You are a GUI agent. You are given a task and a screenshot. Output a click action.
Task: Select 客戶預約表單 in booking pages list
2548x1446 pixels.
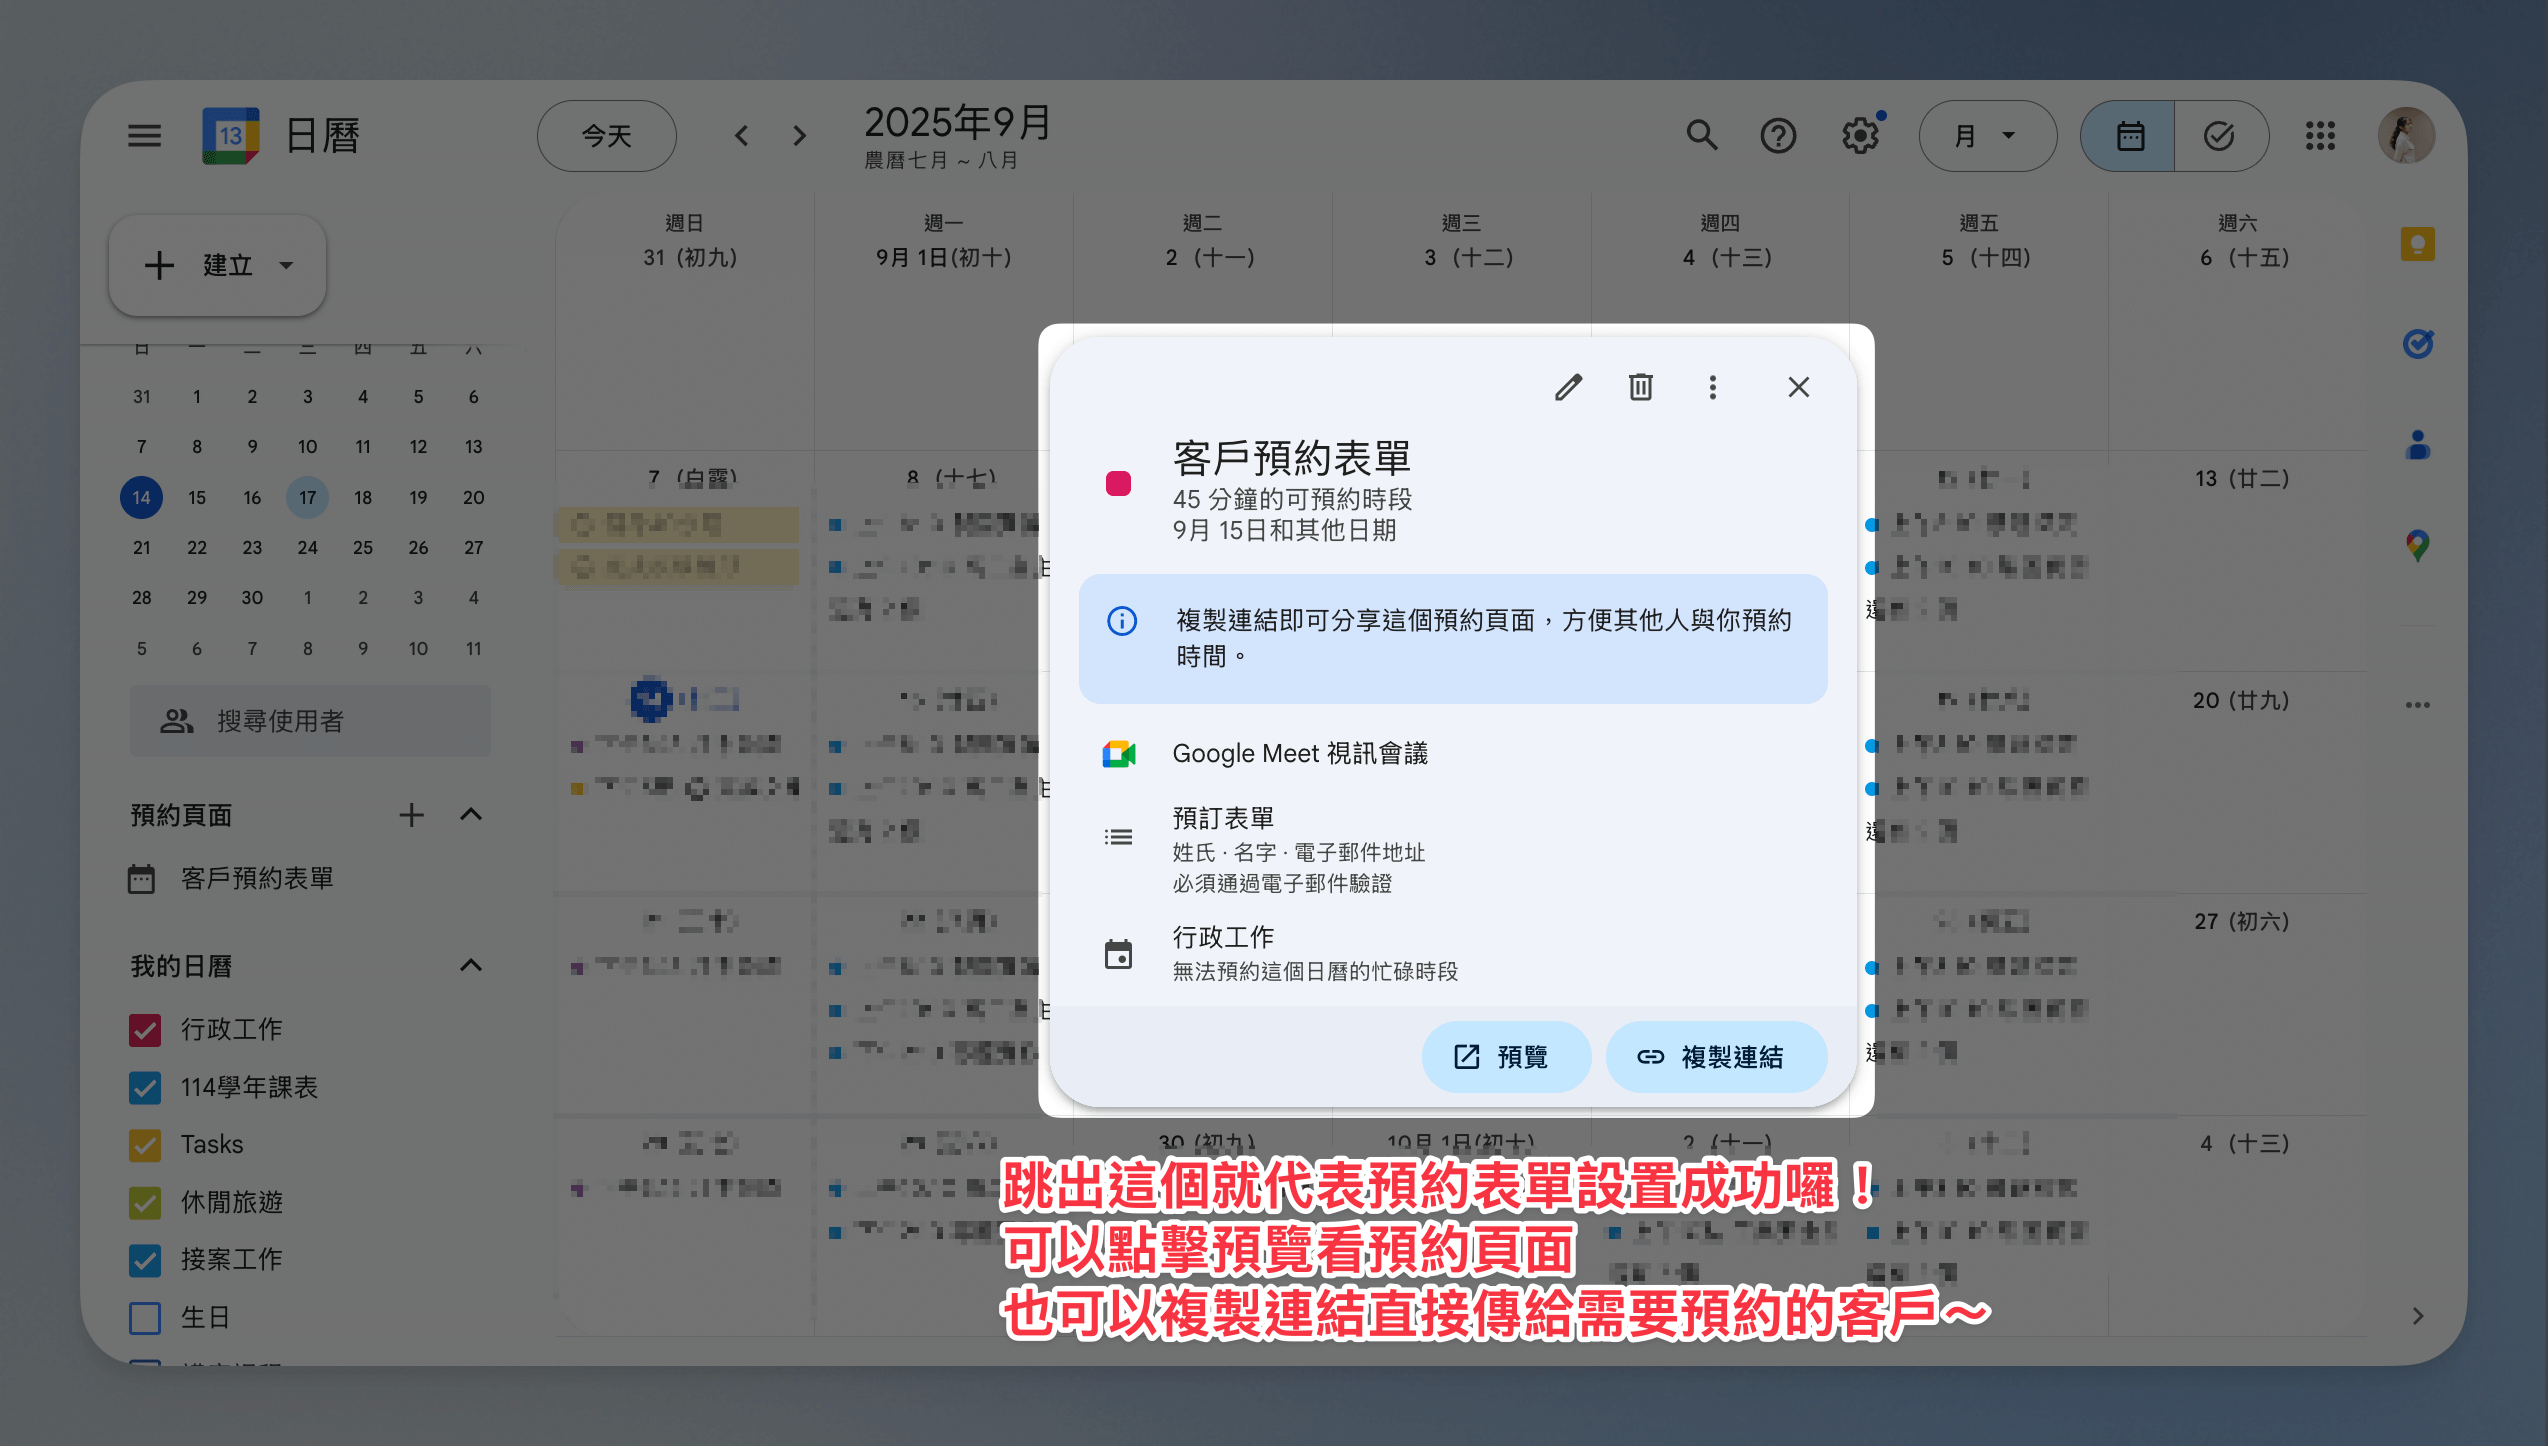point(256,879)
